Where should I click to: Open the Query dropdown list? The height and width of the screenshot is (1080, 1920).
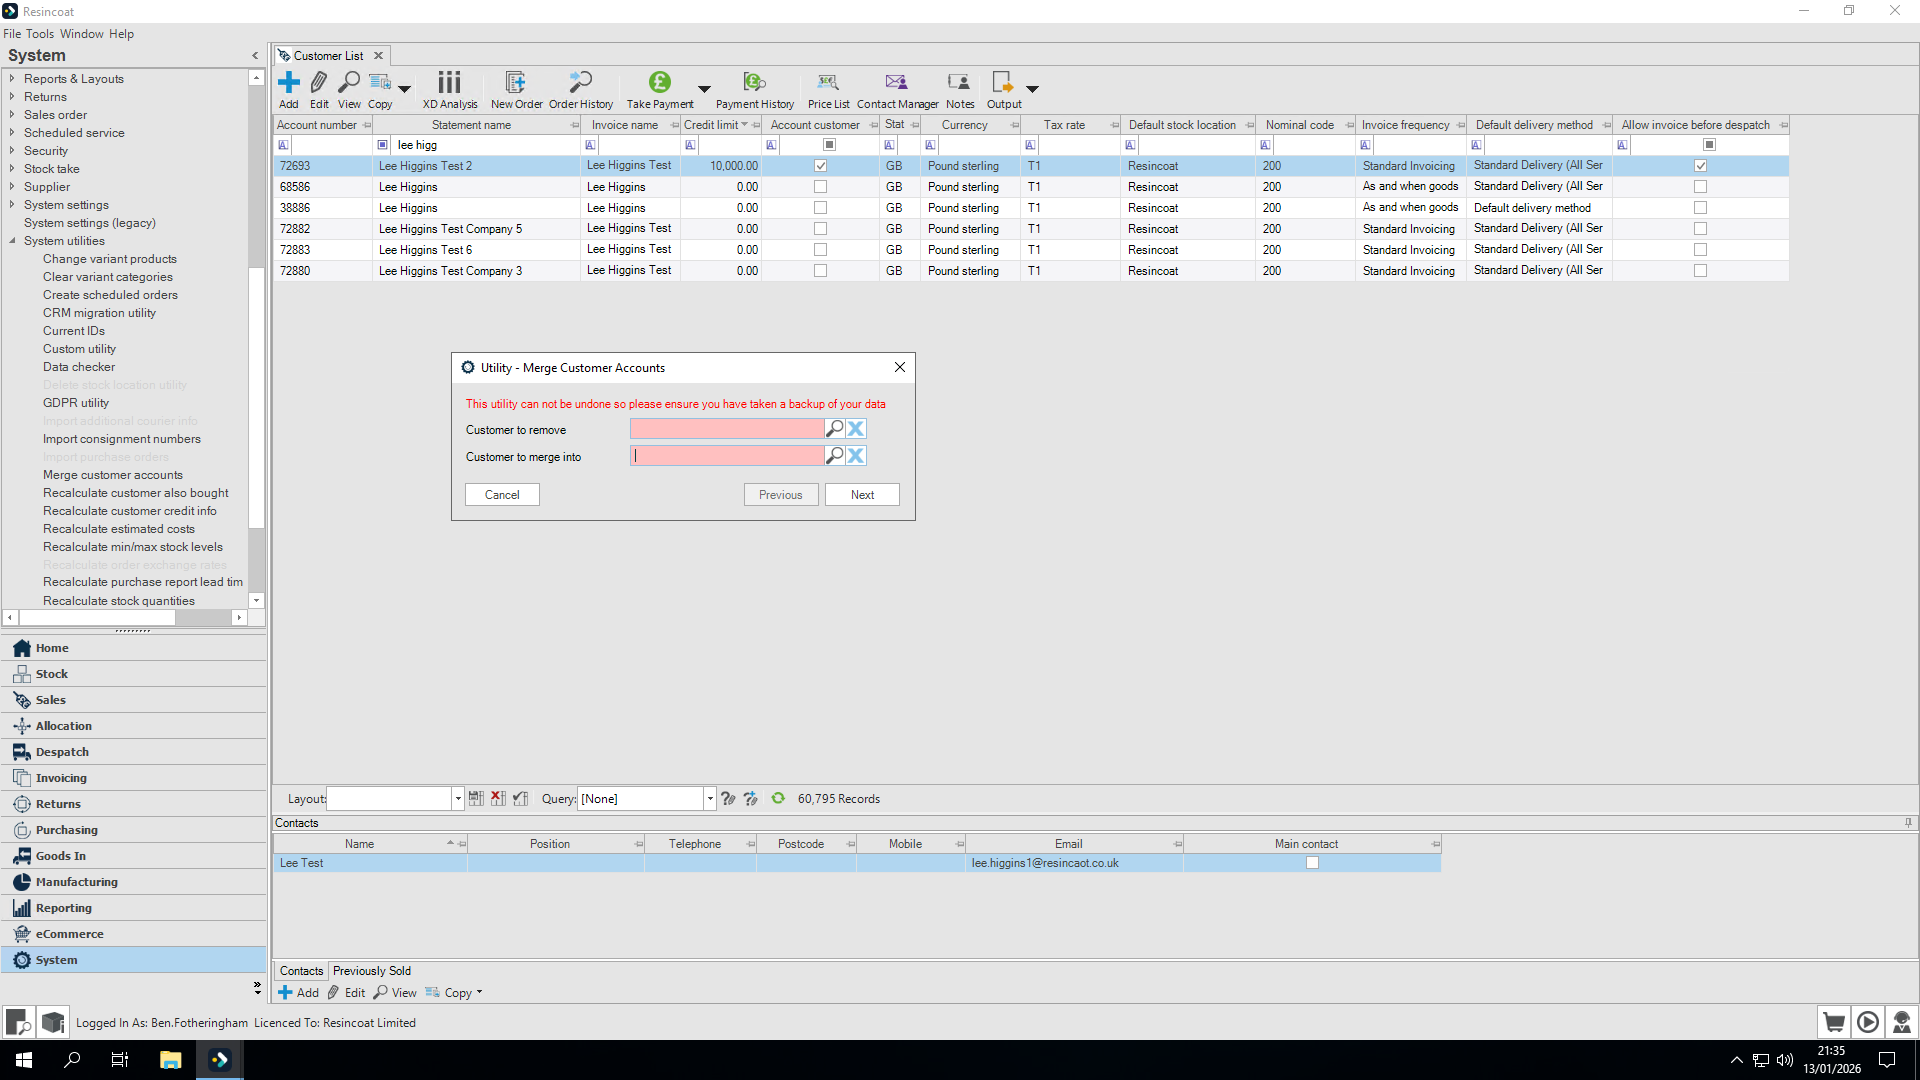click(x=710, y=798)
